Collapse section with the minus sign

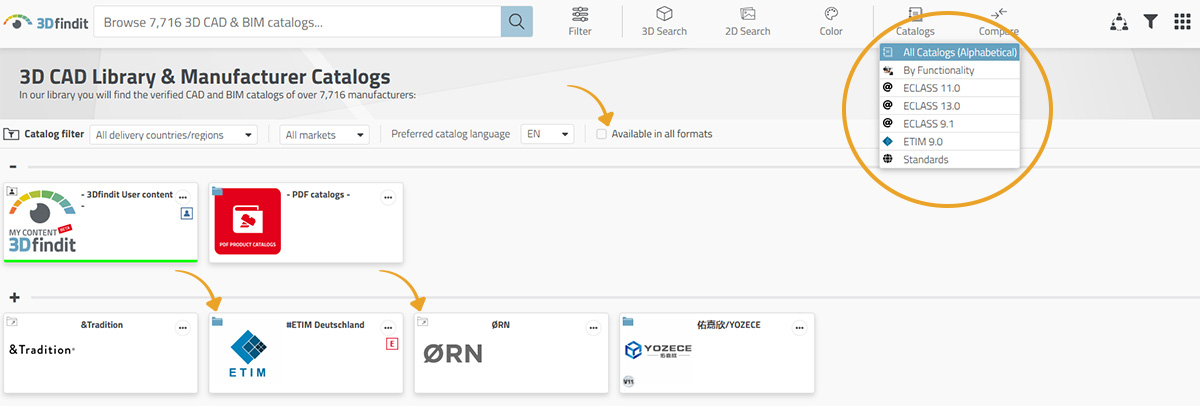click(x=14, y=166)
